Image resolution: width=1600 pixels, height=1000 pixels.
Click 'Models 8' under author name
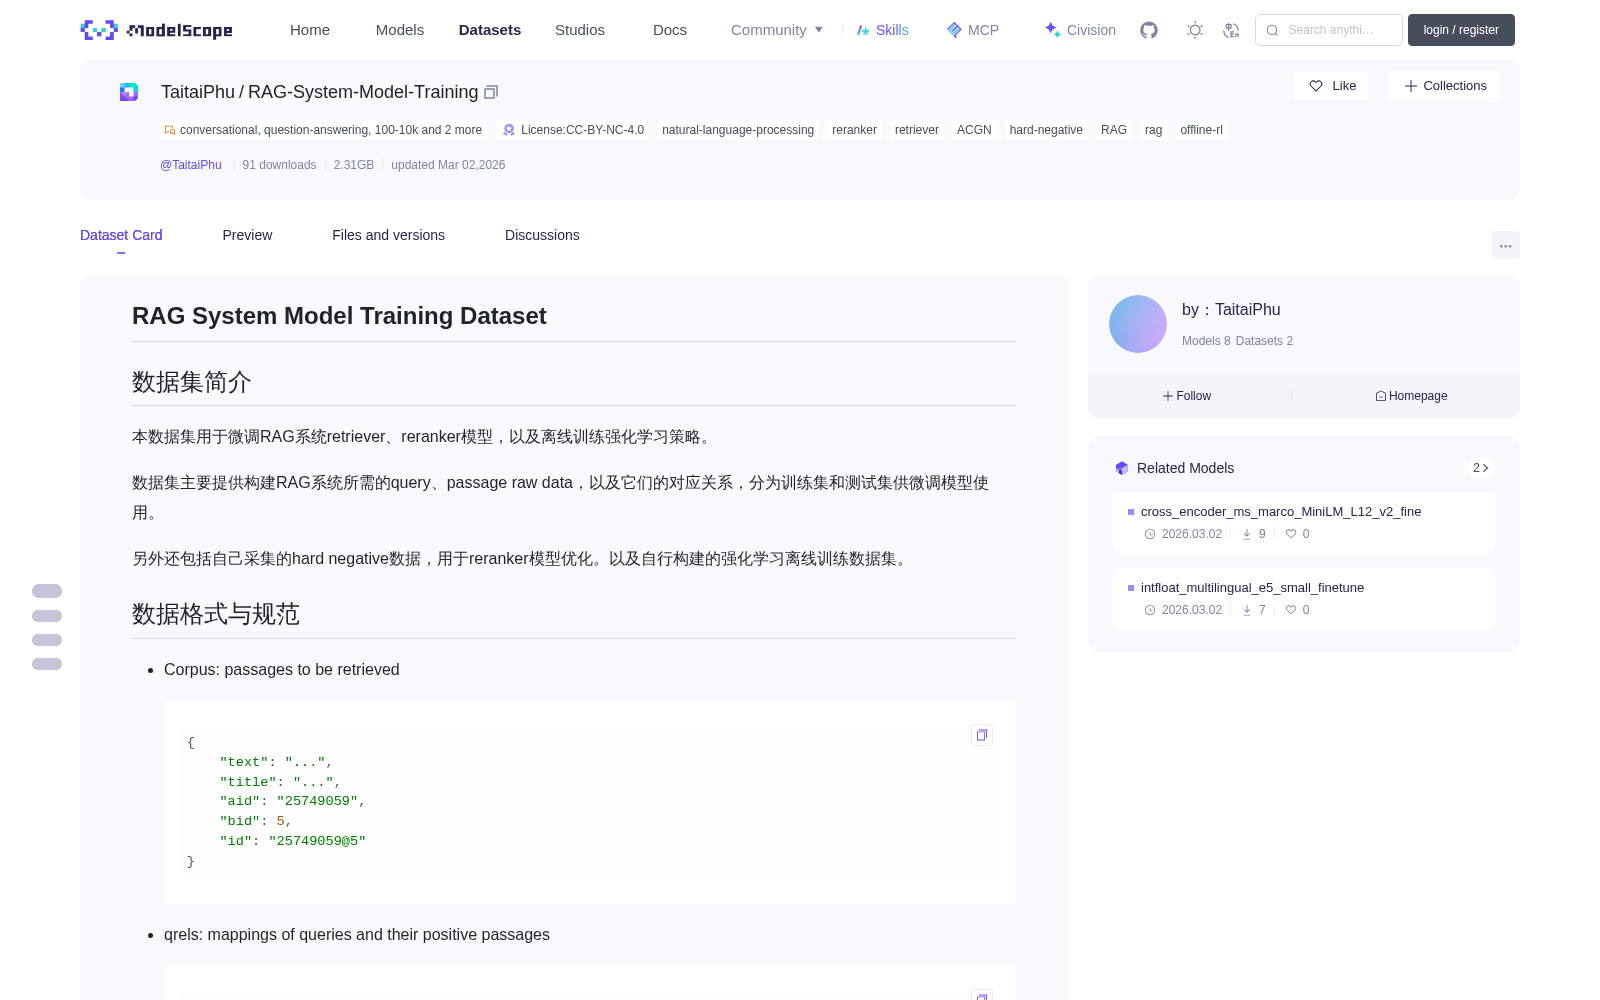(x=1206, y=341)
